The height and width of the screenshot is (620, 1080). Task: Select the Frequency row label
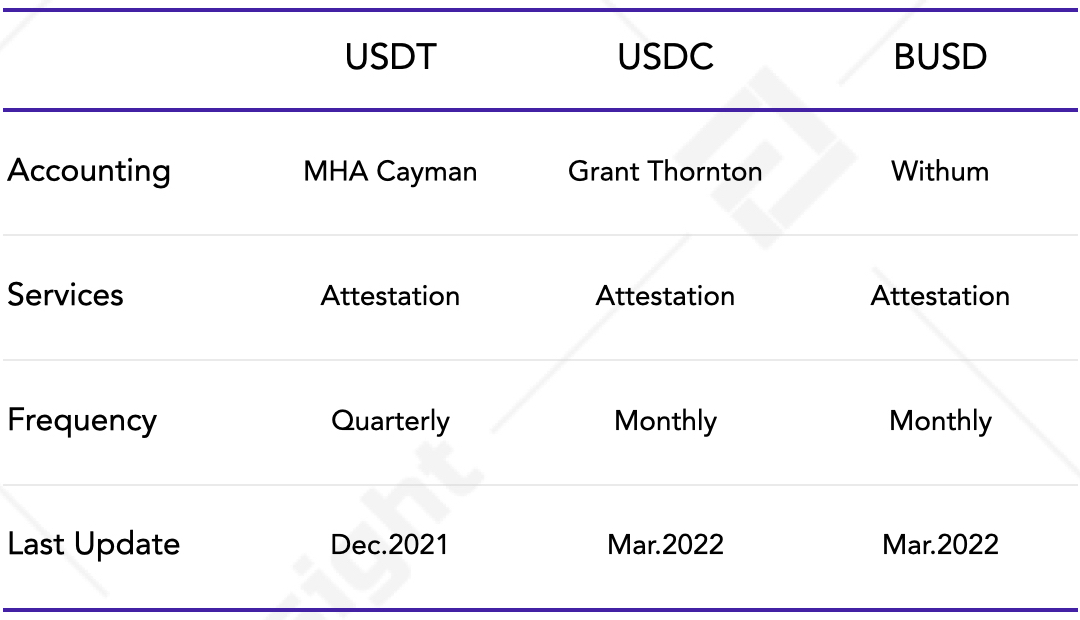pyautogui.click(x=82, y=420)
